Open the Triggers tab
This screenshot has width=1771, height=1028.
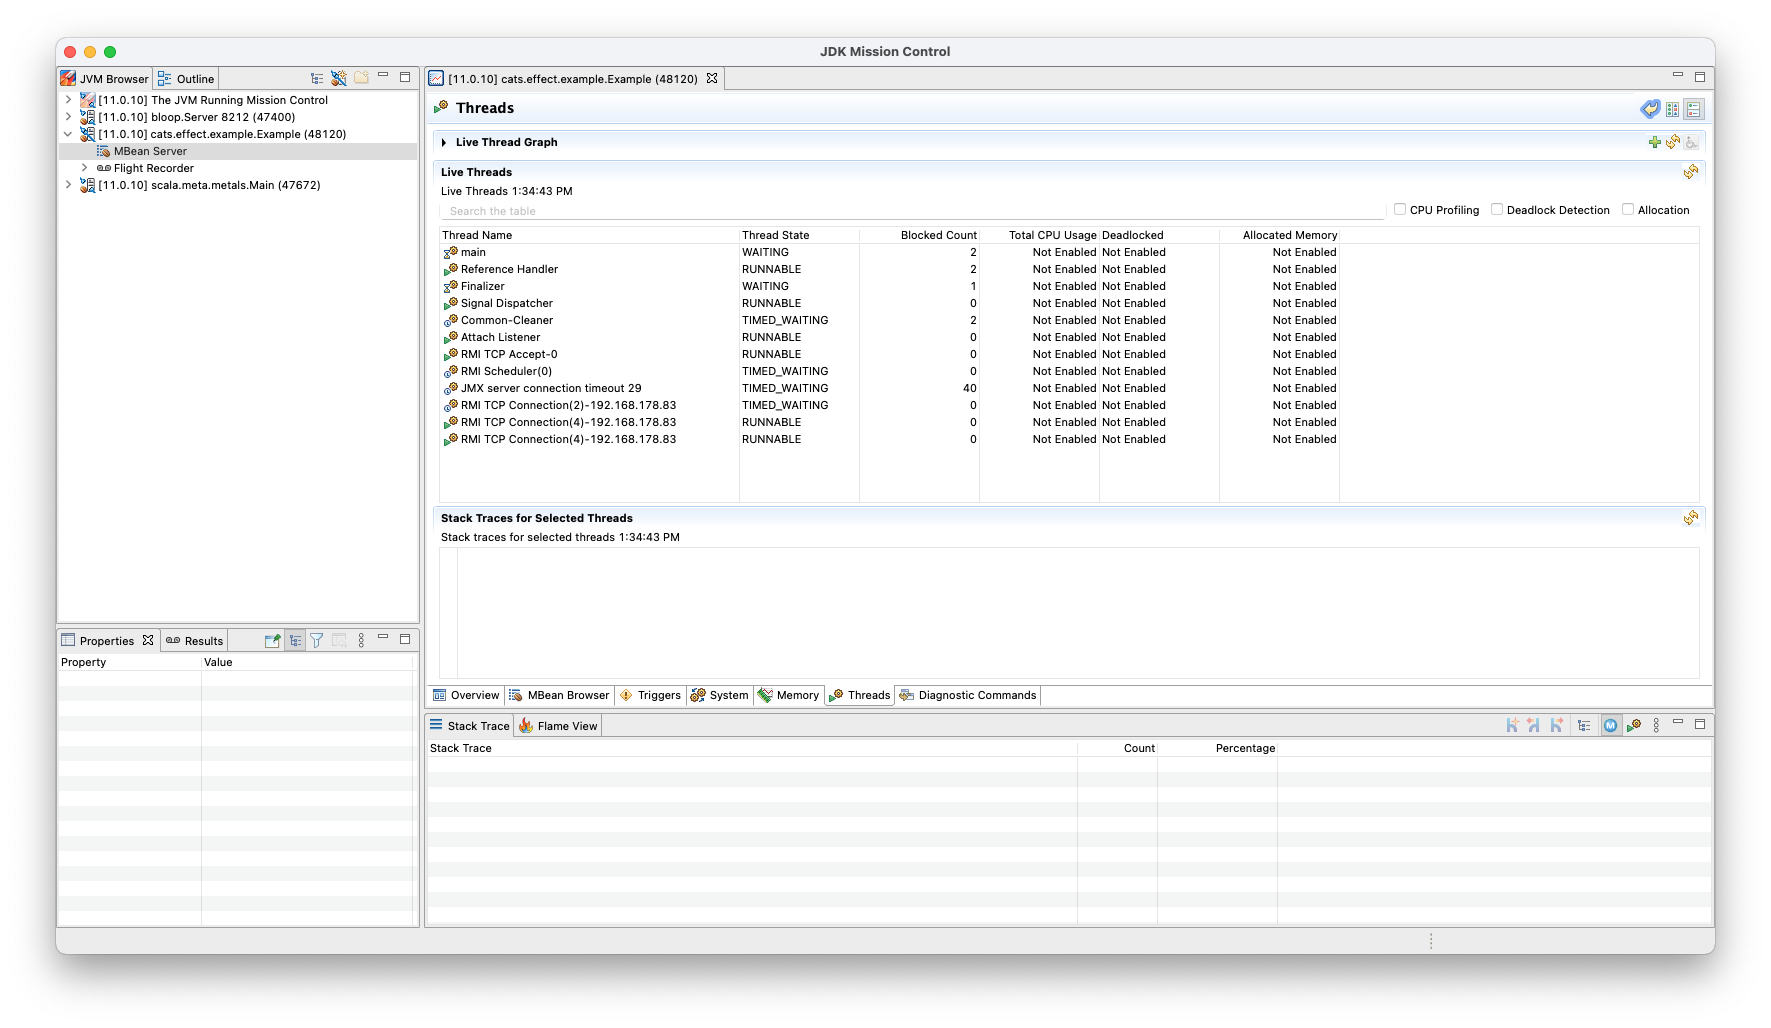pyautogui.click(x=650, y=695)
